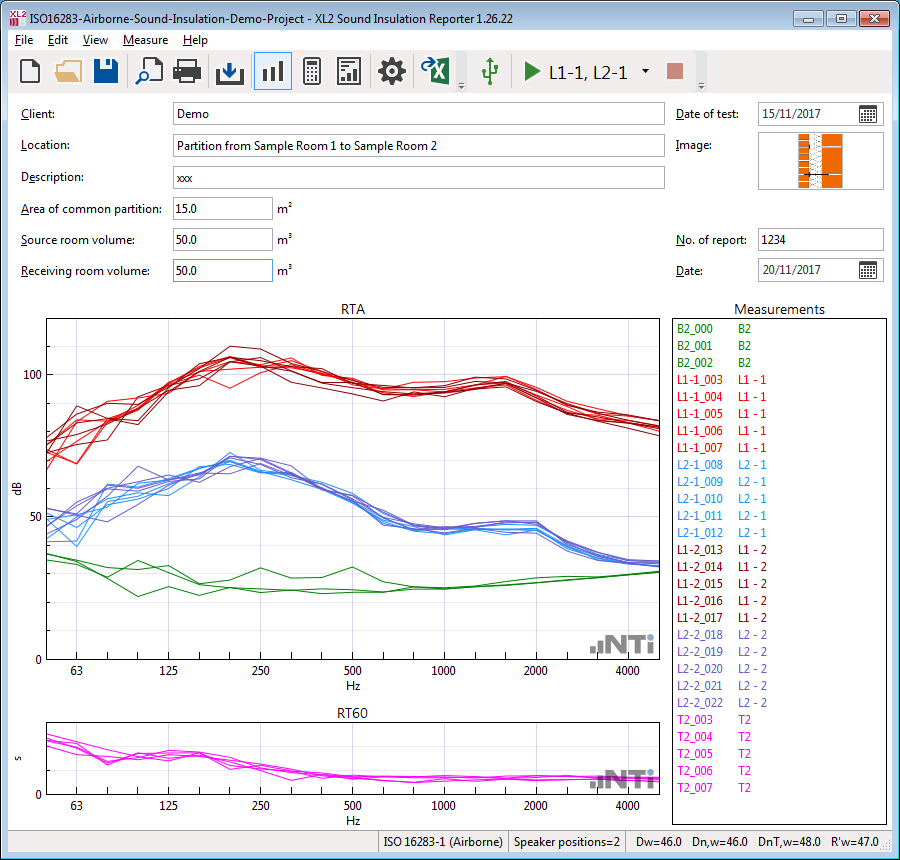The width and height of the screenshot is (900, 860).
Task: Open the calculator view icon
Action: coord(311,71)
